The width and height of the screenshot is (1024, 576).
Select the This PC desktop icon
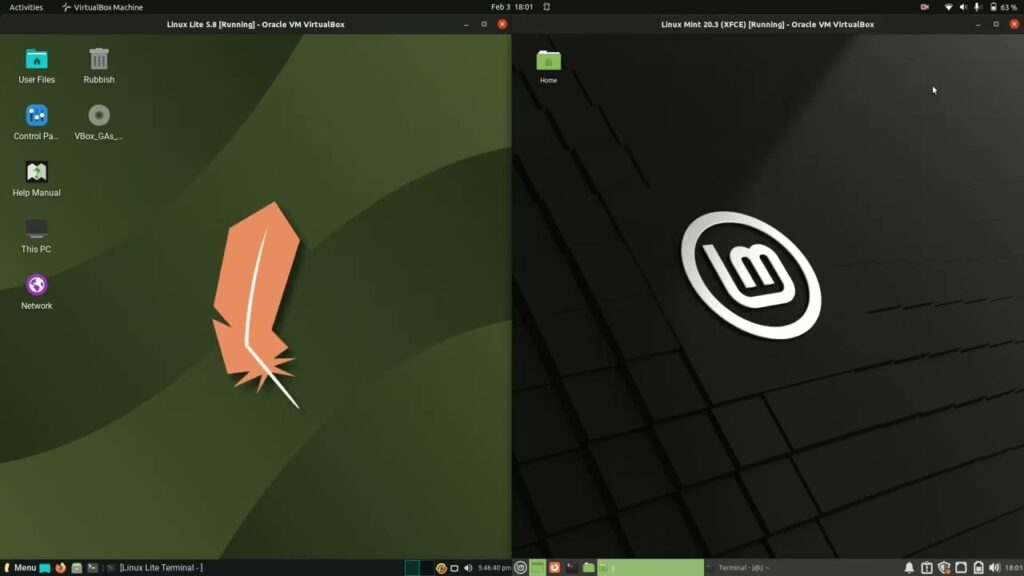click(36, 236)
